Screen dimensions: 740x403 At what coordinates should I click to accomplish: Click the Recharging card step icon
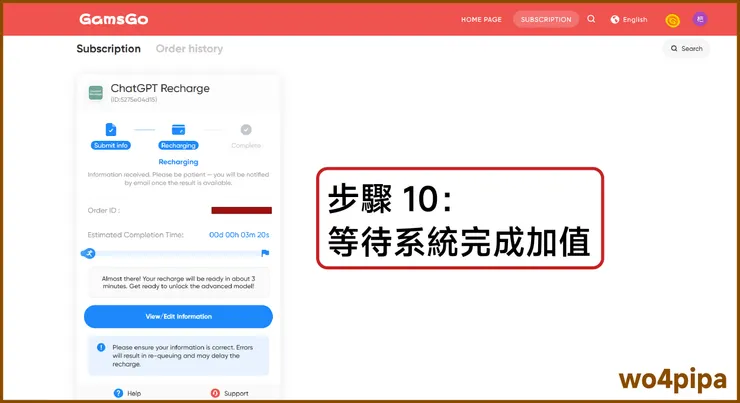(x=178, y=129)
